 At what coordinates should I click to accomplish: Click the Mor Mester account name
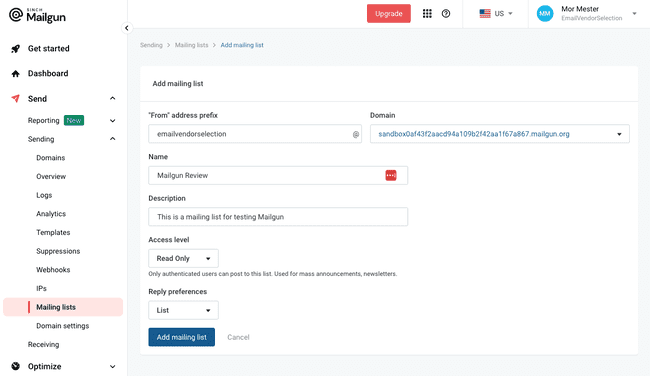pos(580,9)
